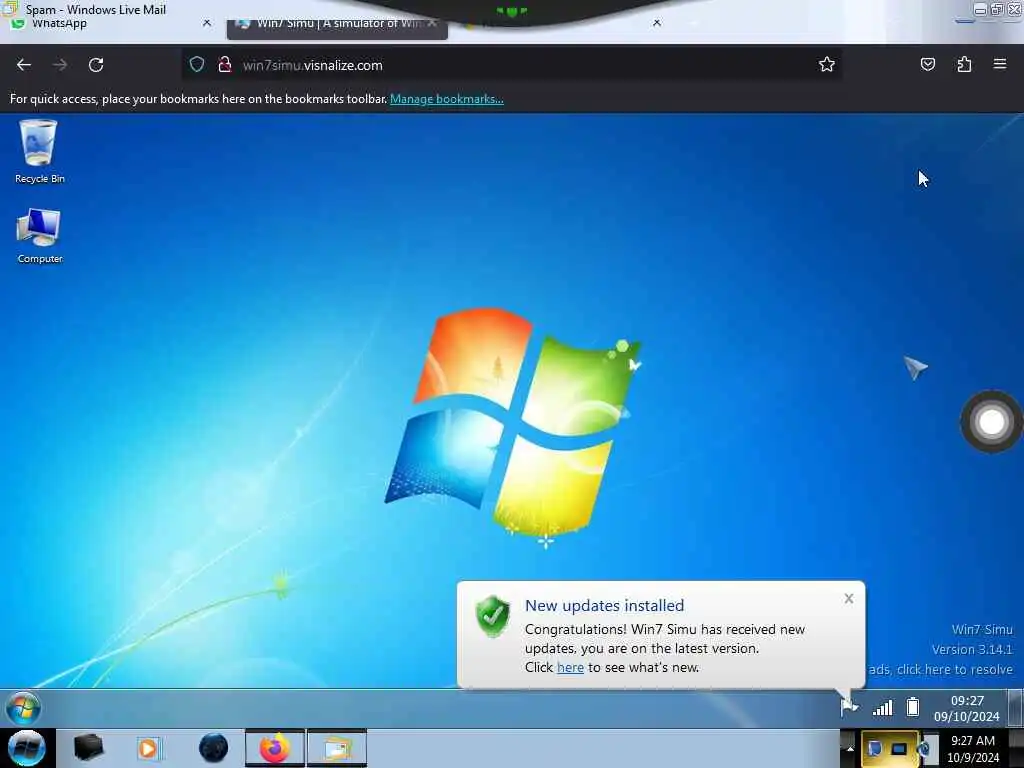Switch to Firefox on the host taskbar
This screenshot has width=1024, height=768.
[x=275, y=748]
